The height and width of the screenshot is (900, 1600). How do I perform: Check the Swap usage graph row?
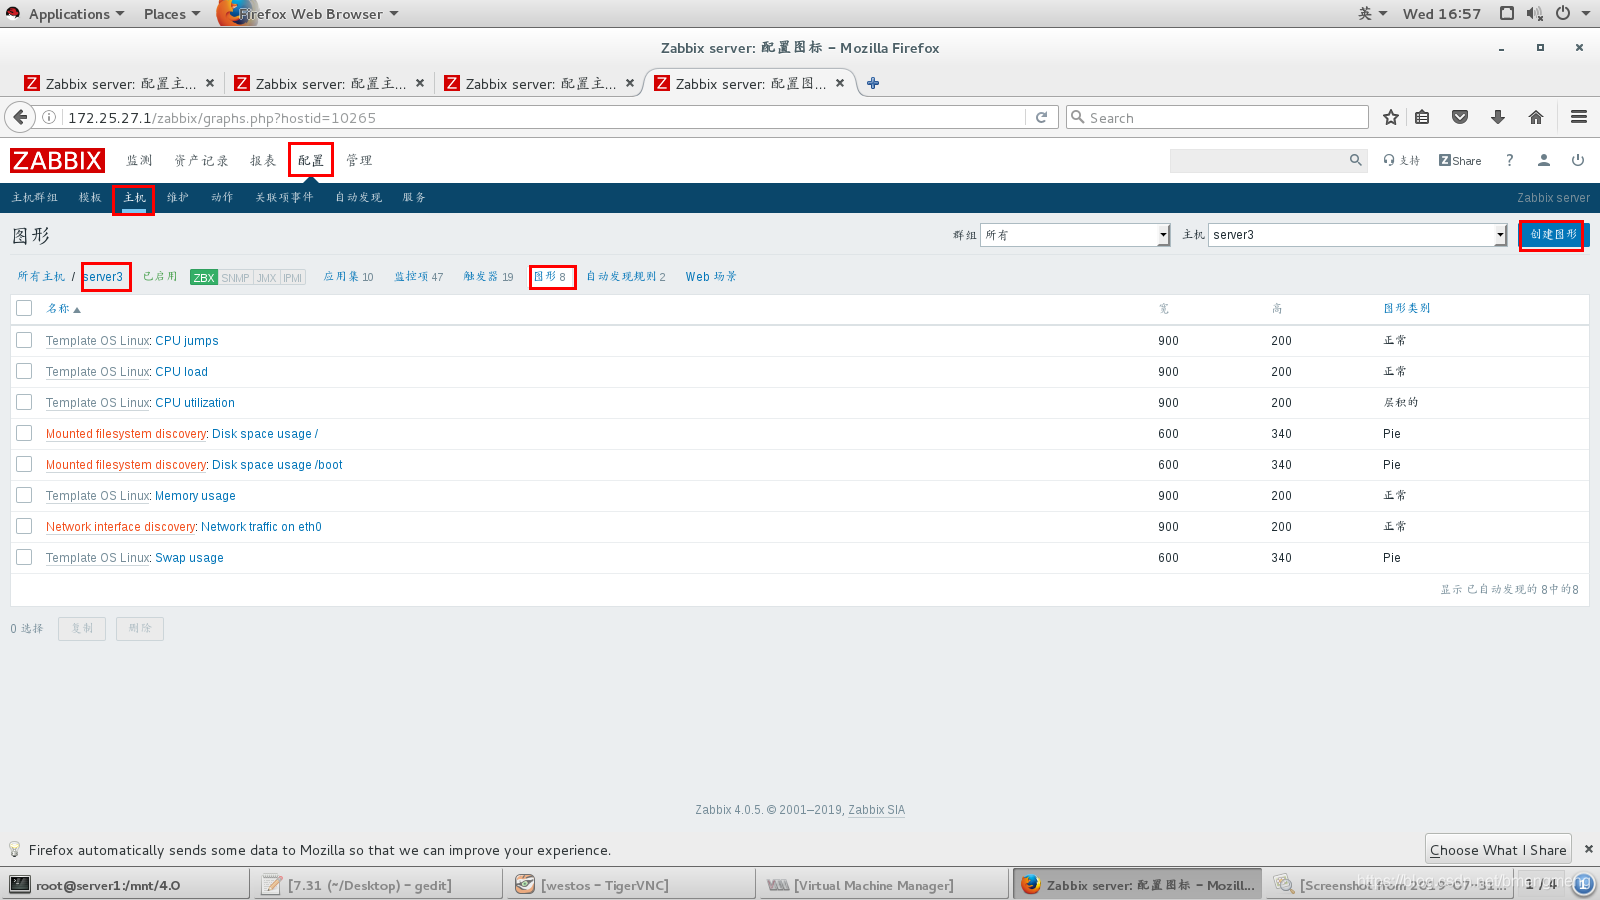pos(24,557)
